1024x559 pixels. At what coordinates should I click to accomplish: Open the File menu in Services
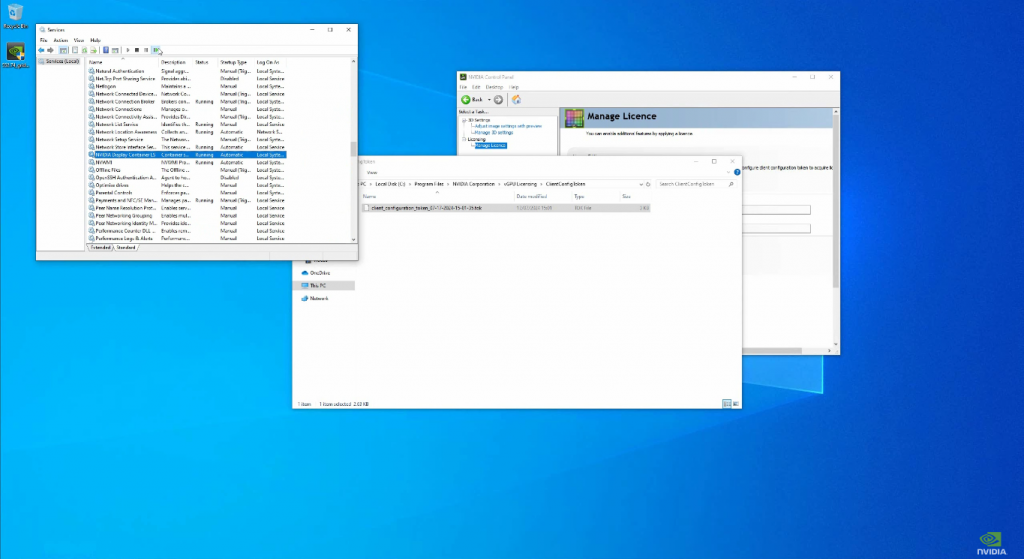click(x=44, y=40)
